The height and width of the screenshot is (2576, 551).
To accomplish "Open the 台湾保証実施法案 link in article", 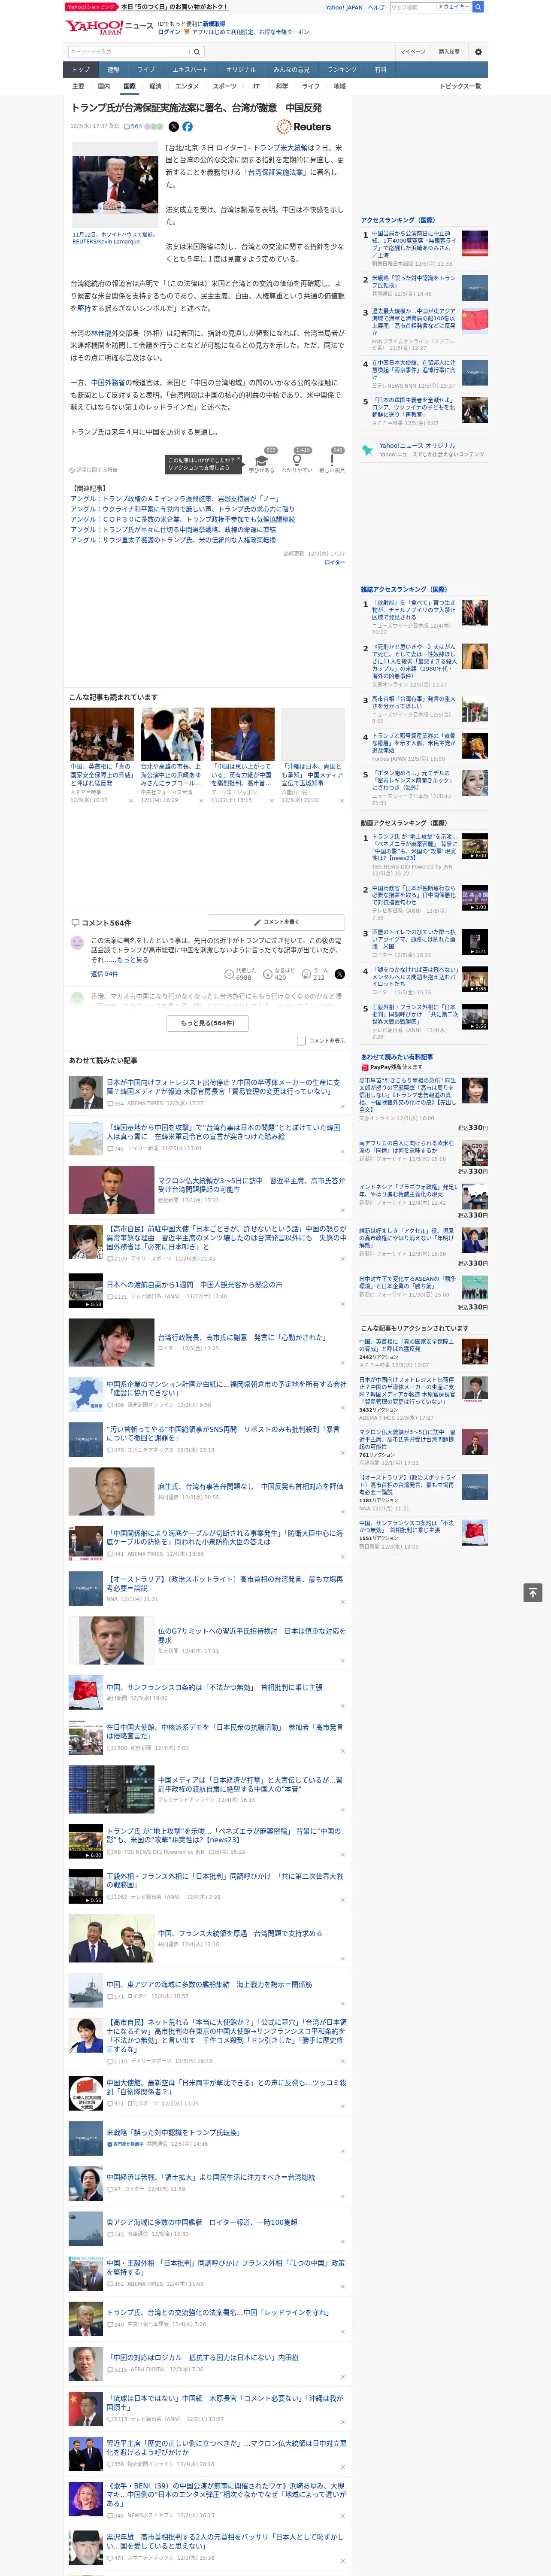I will tap(277, 172).
